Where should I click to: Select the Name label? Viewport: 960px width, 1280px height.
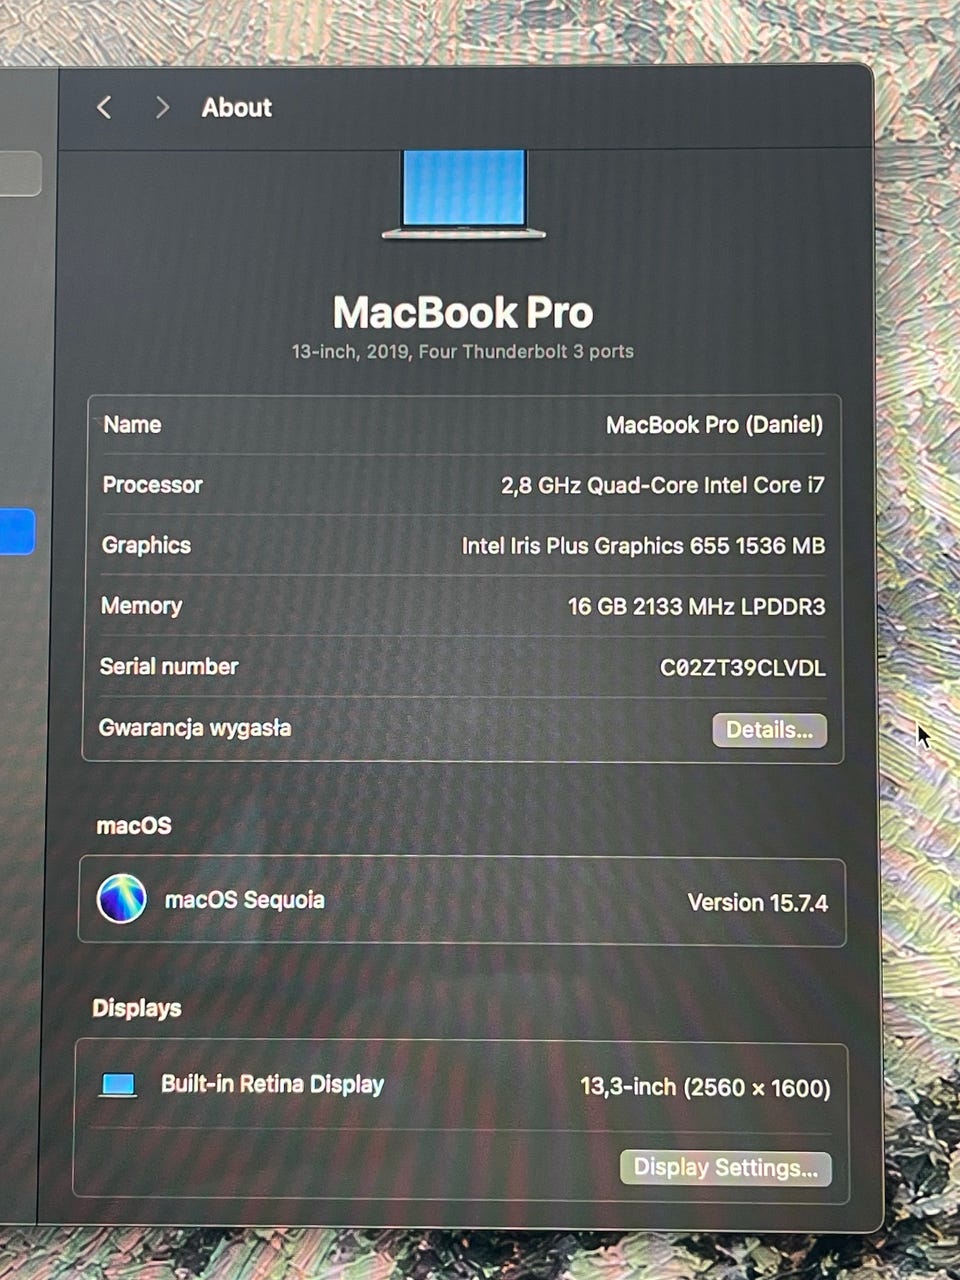(x=132, y=424)
